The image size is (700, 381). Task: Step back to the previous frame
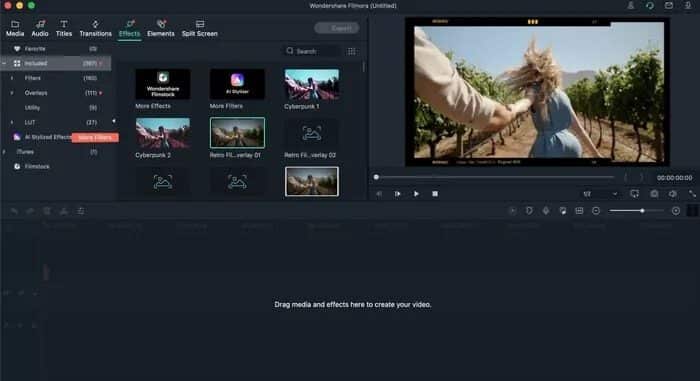(379, 194)
